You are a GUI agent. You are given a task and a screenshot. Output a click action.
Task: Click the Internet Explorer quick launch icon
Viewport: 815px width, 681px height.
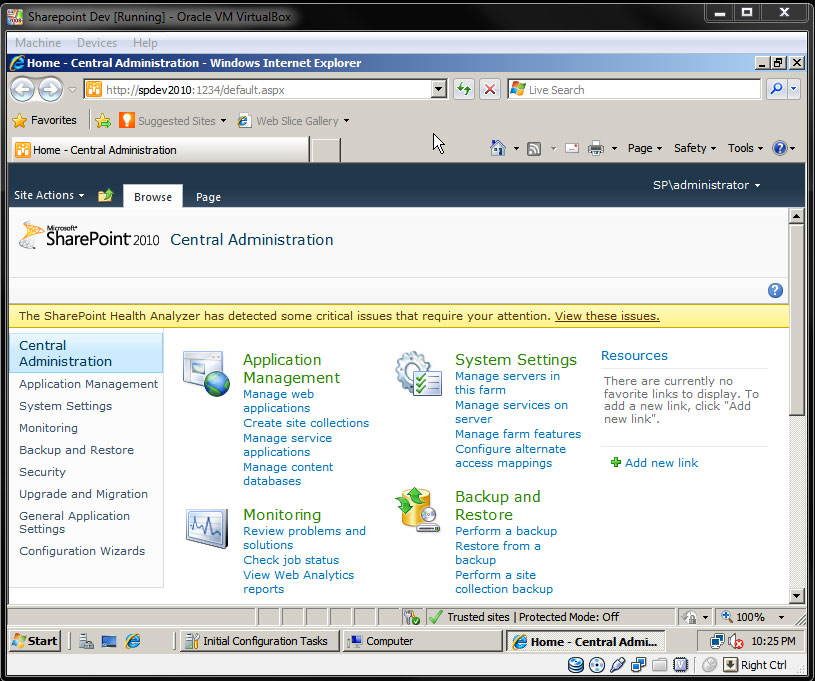pyautogui.click(x=133, y=641)
